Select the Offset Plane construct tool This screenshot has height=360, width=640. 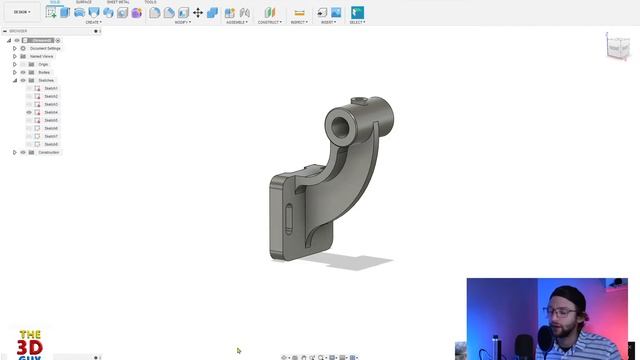pos(270,13)
